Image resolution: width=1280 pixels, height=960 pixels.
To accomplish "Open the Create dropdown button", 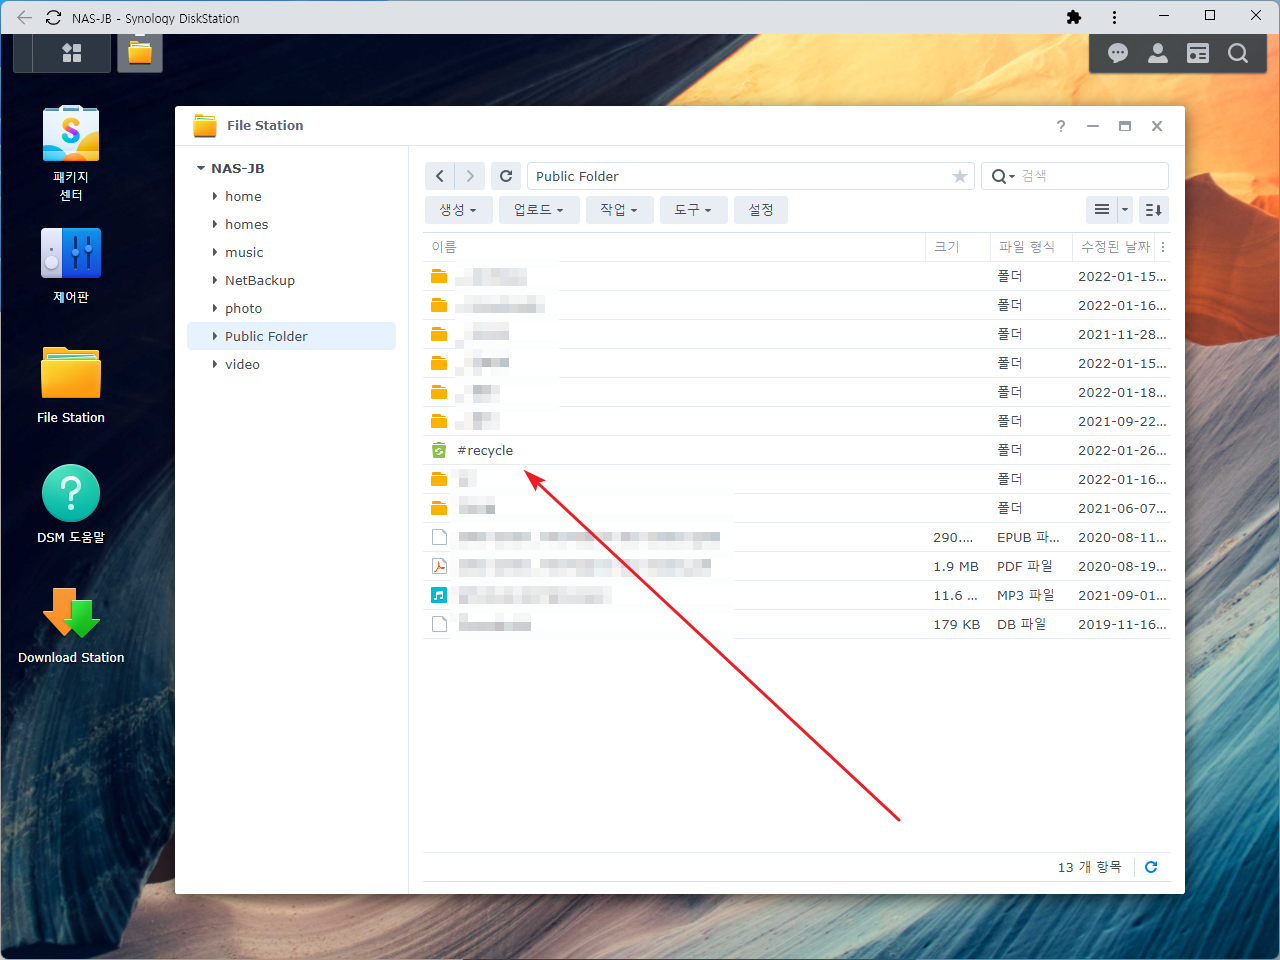I will 458,210.
